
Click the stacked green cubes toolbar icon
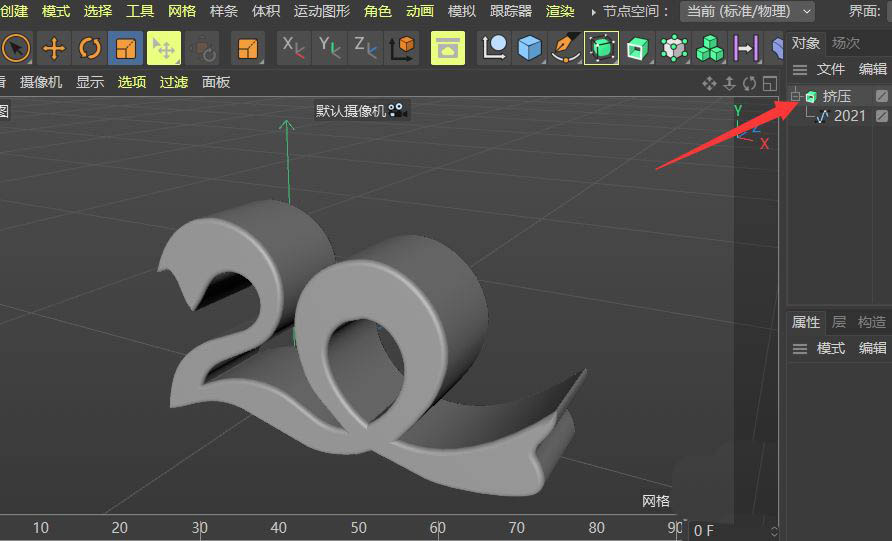click(710, 48)
